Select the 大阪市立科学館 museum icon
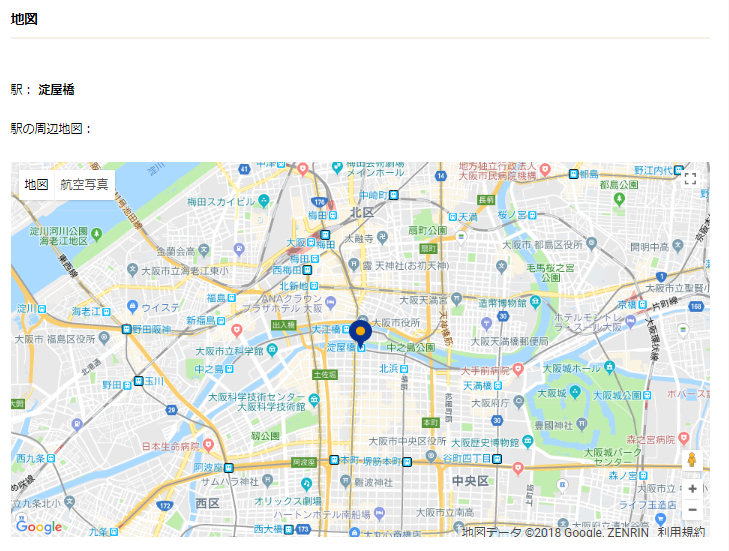The width and height of the screenshot is (729, 551). (x=272, y=349)
